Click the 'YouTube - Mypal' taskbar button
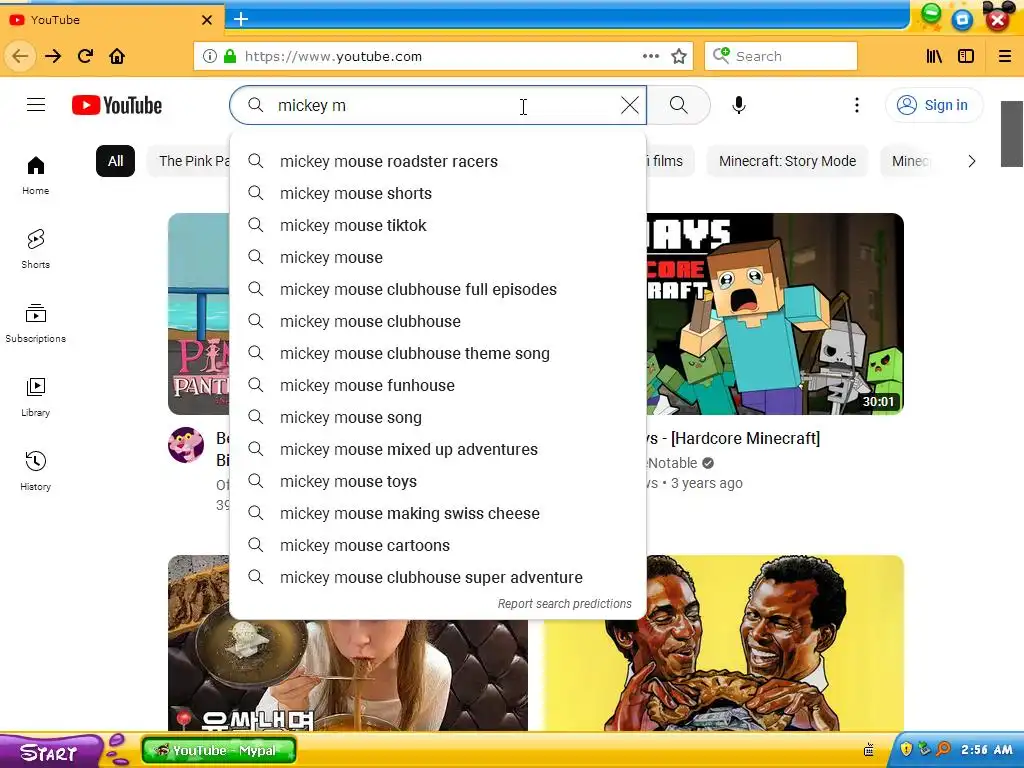Image resolution: width=1024 pixels, height=768 pixels. pos(219,750)
